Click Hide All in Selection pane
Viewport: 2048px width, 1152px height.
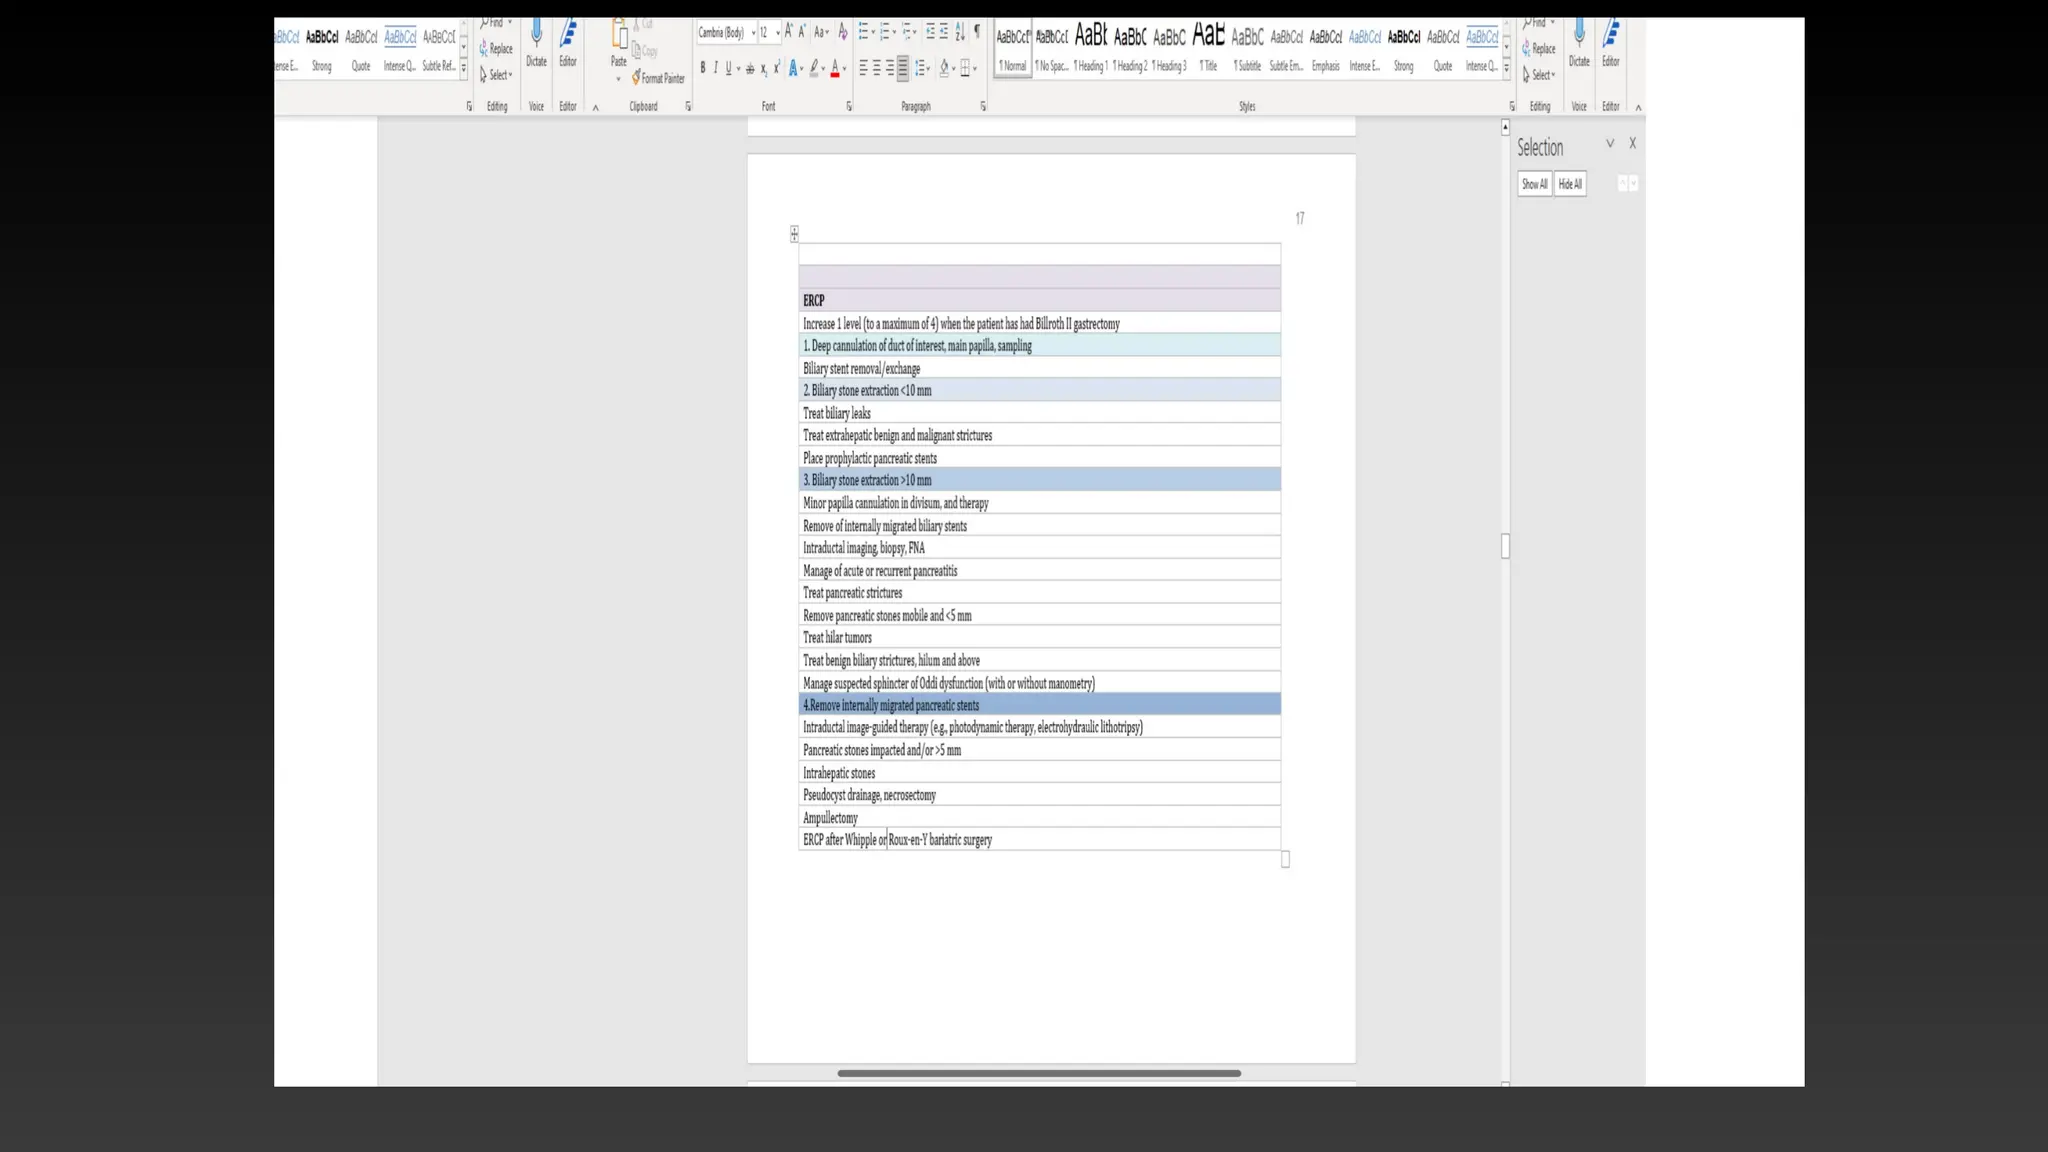coord(1570,184)
